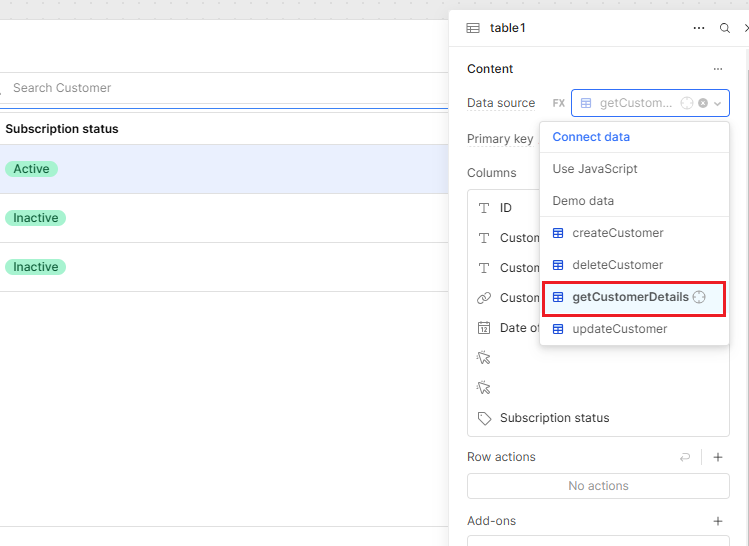Image resolution: width=749 pixels, height=546 pixels.
Task: Click the Add-ons section label
Action: coord(492,521)
